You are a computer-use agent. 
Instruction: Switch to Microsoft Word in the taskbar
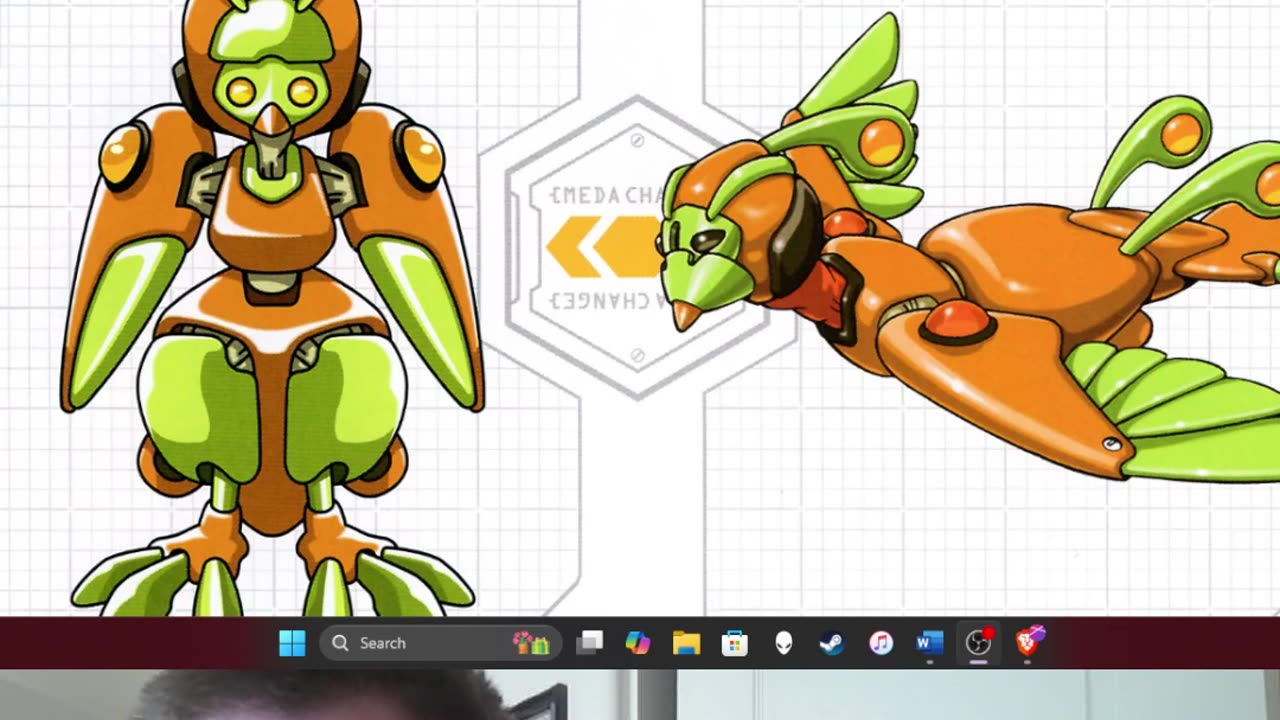tap(930, 643)
